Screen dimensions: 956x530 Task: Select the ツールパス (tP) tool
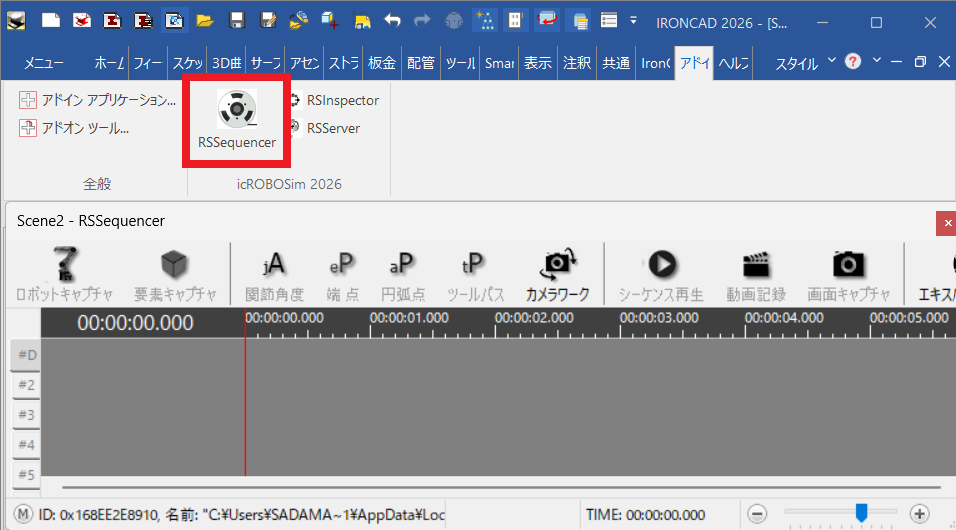tap(475, 276)
